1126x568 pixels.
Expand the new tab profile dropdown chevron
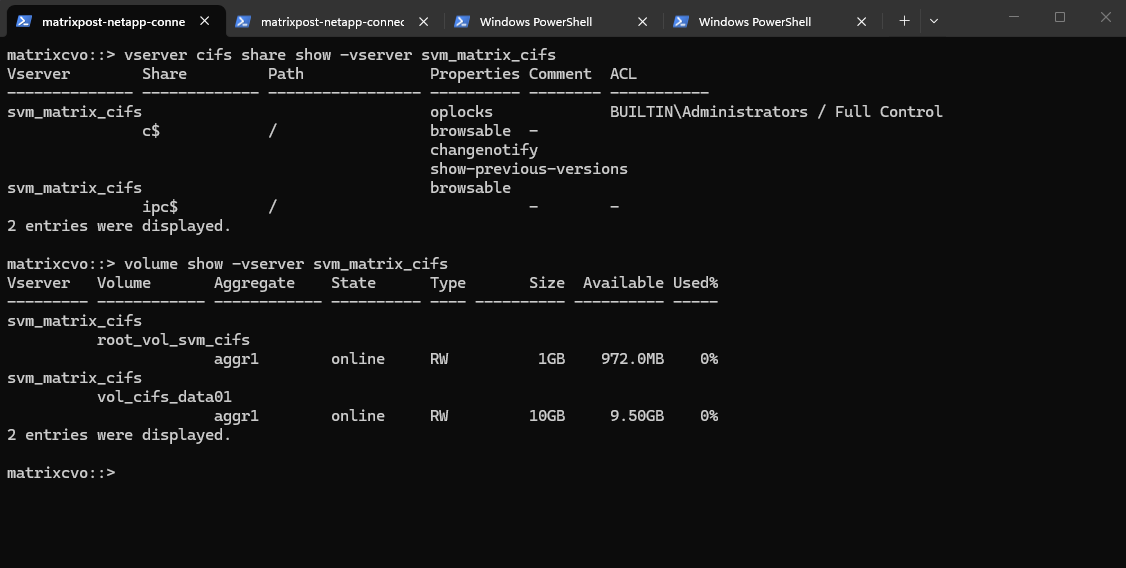[934, 20]
